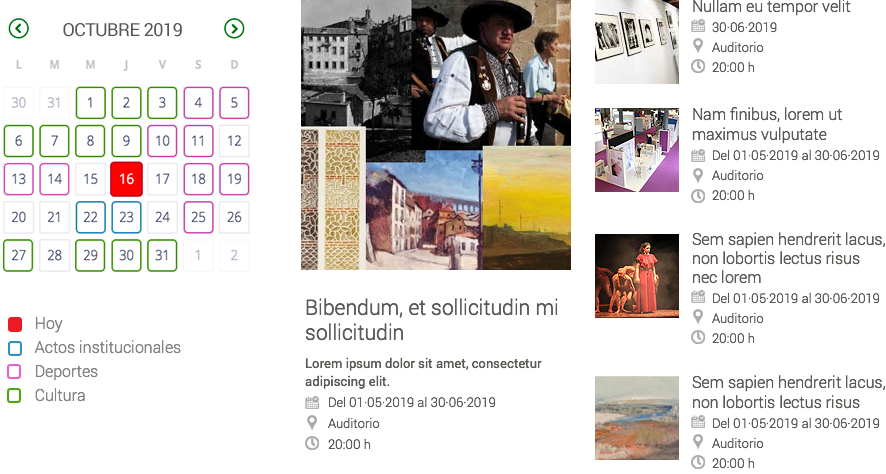Viewport: 886px width, 474px height.
Task: Click the theater performance thumbnail
Action: (636, 276)
